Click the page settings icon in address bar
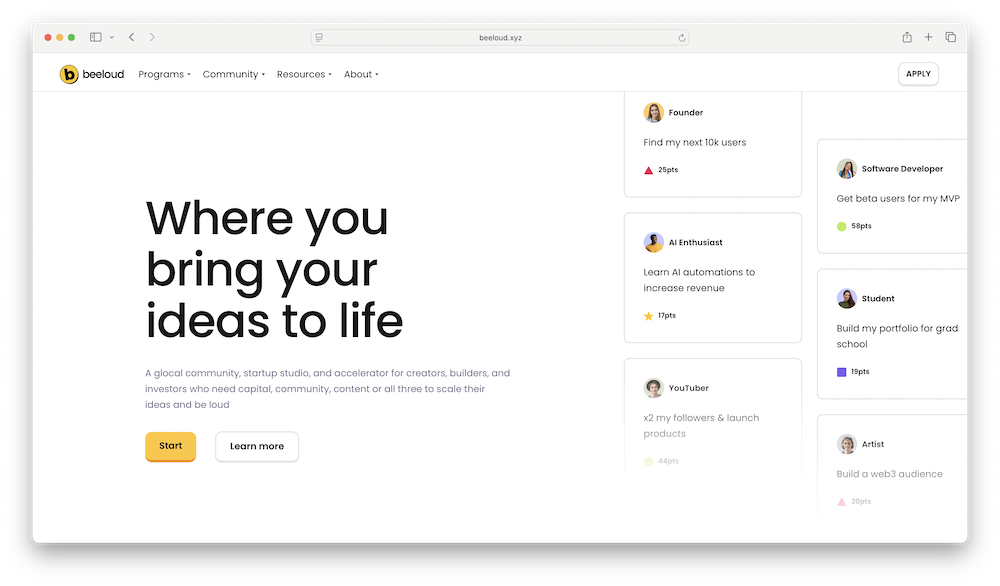 [319, 38]
